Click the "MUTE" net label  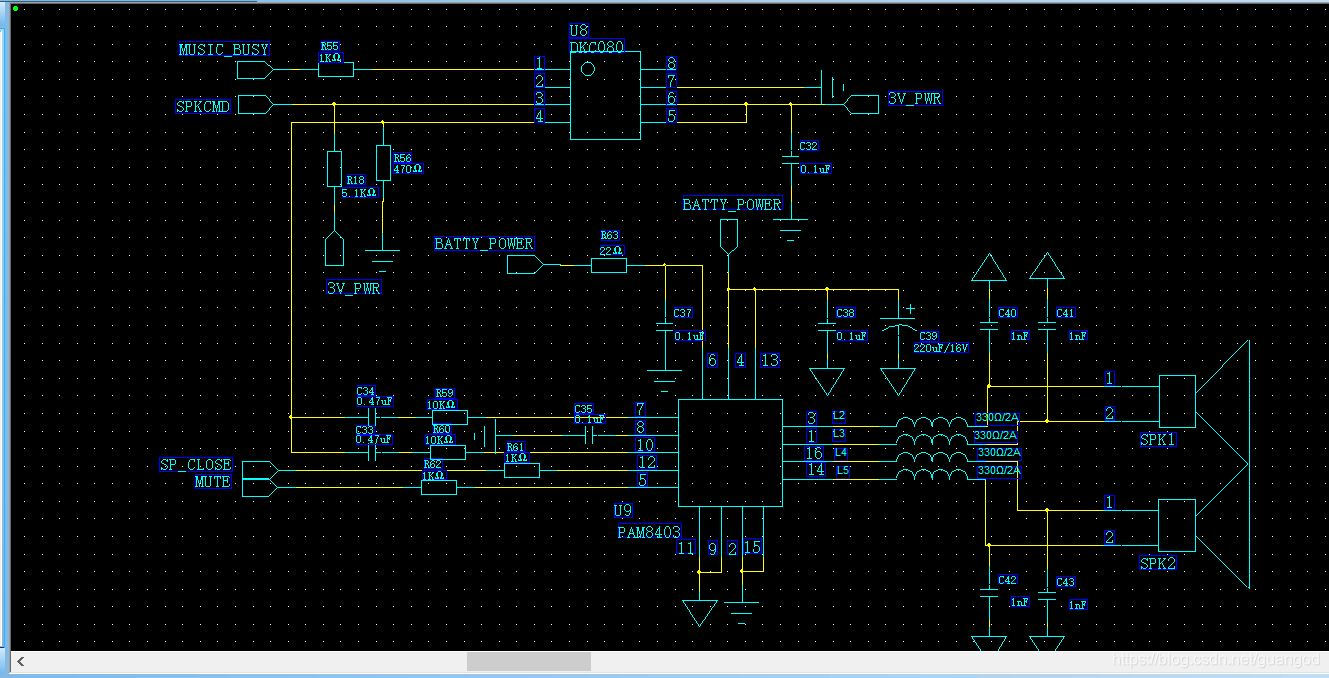pos(213,482)
